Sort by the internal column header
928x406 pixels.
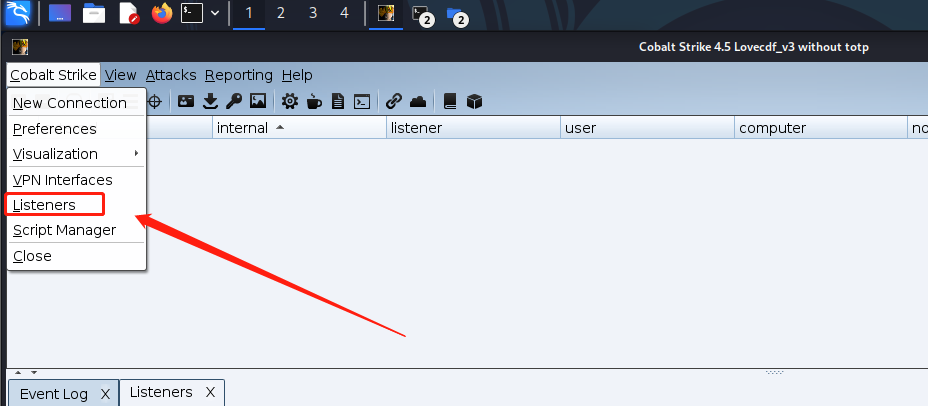pyautogui.click(x=299, y=128)
